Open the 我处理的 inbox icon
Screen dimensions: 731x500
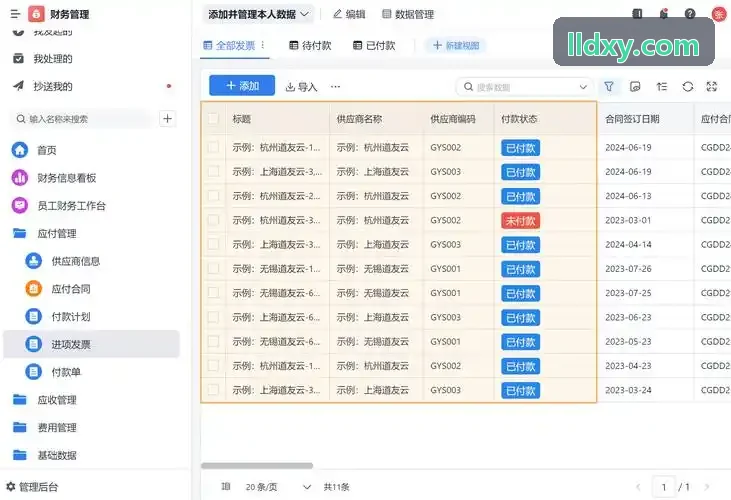click(18, 59)
